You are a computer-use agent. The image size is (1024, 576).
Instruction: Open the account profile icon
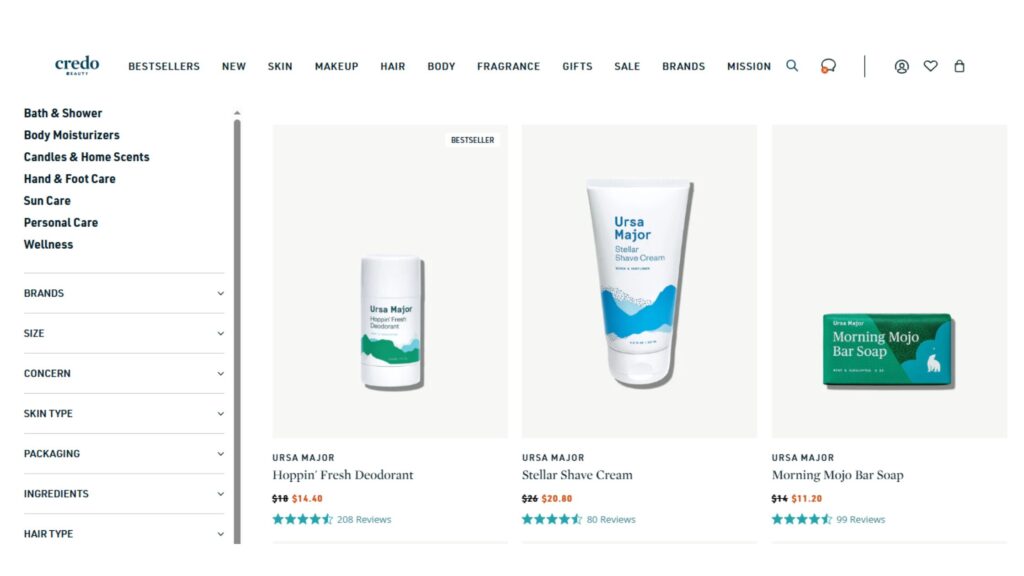point(901,66)
